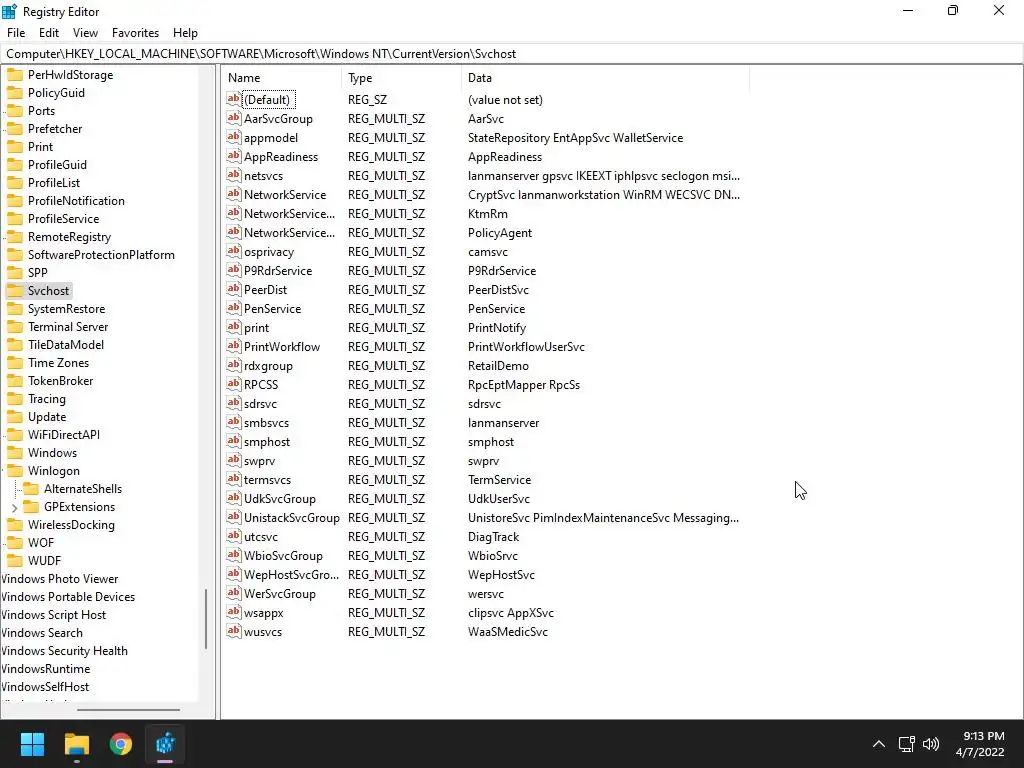1024x768 pixels.
Task: Click the AarSvcGroup value icon
Action: [x=234, y=118]
